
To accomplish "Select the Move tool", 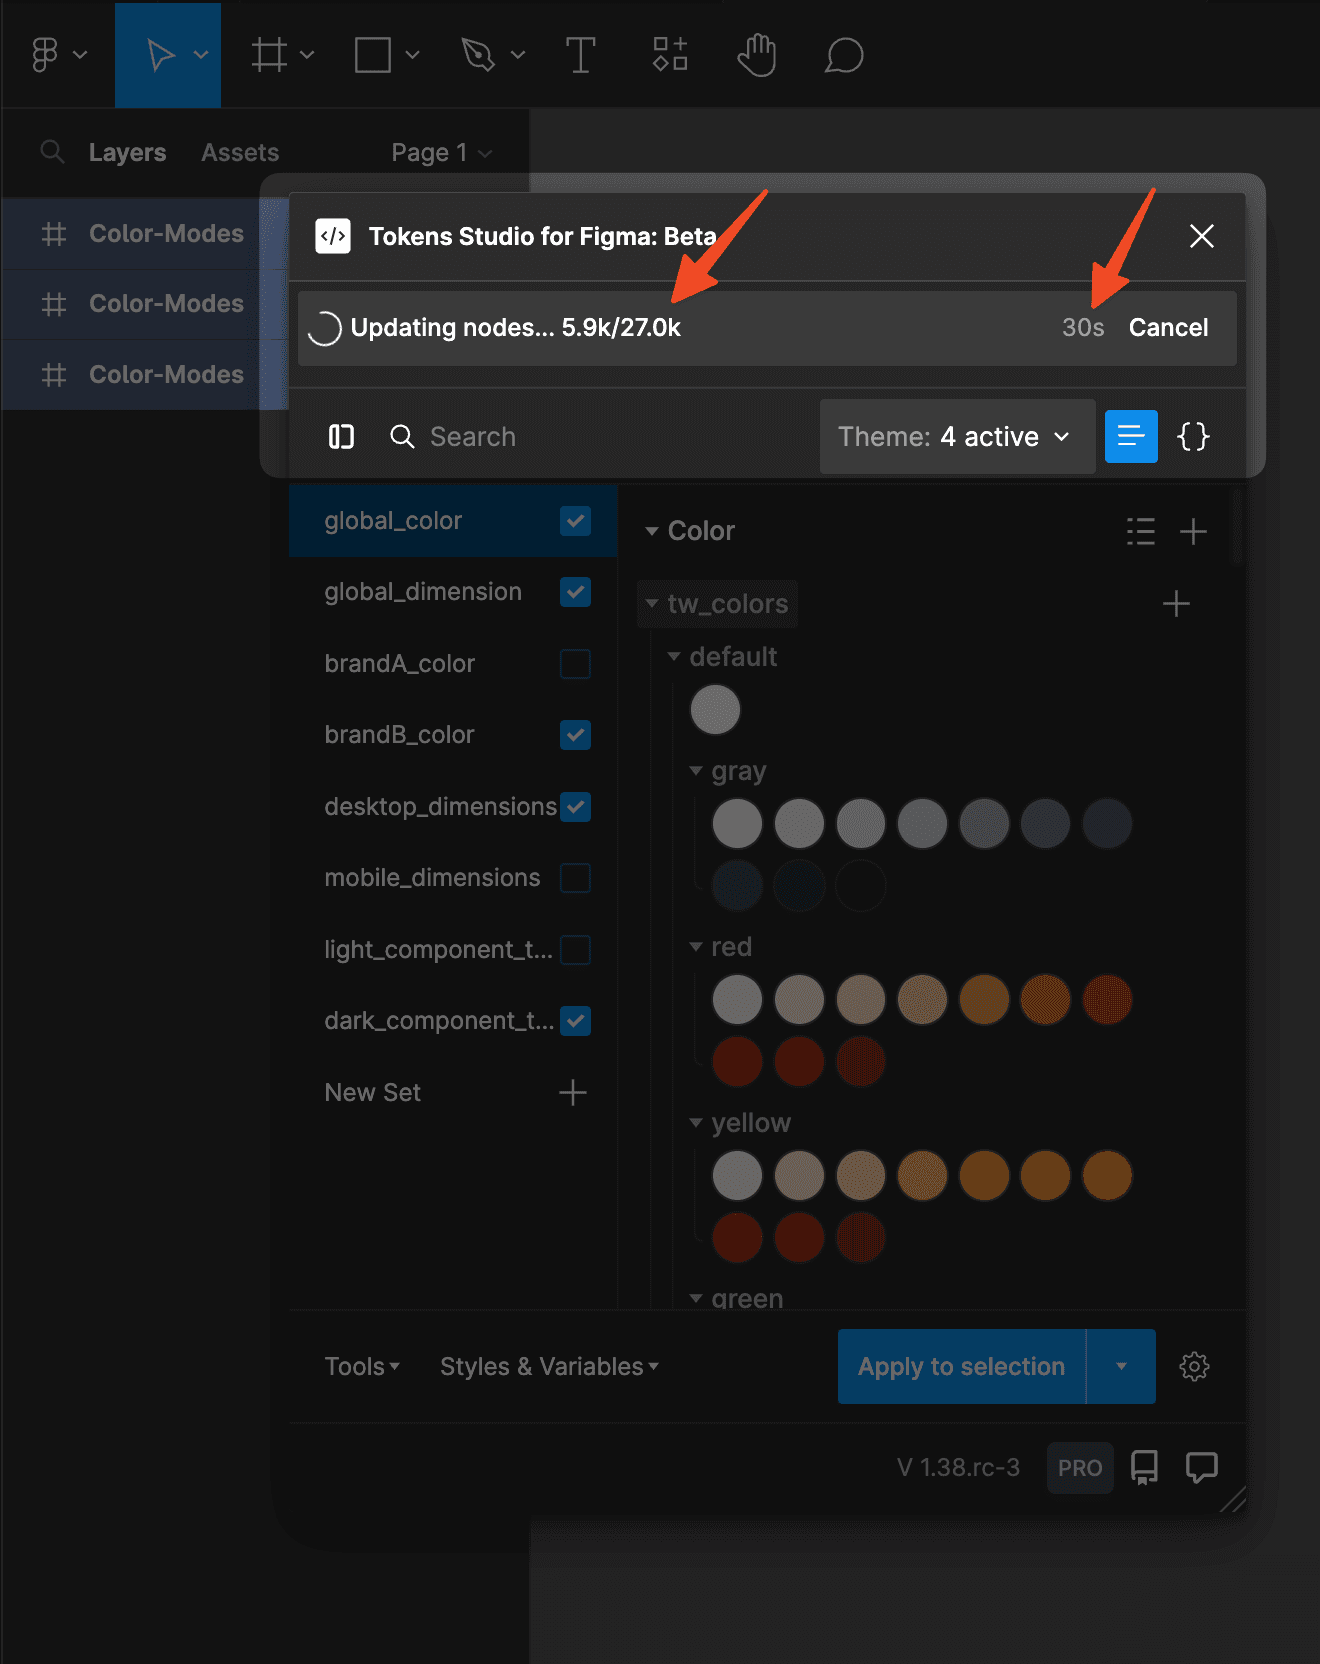I will 160,55.
